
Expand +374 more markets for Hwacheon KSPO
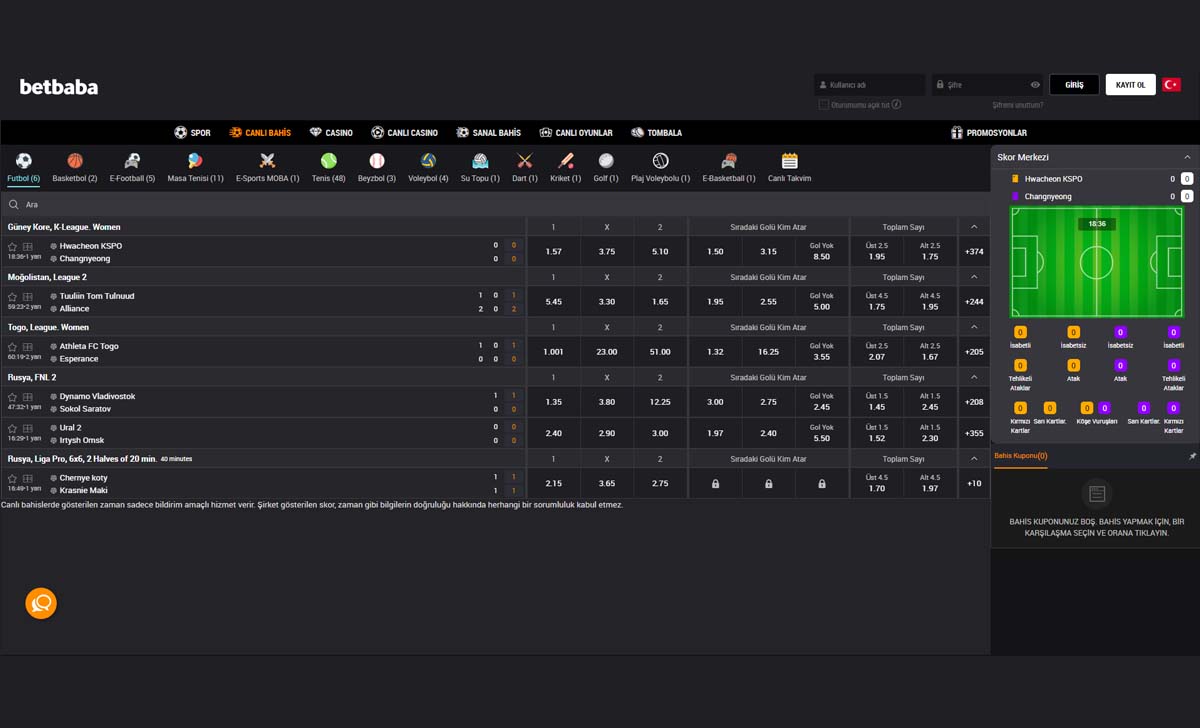click(x=974, y=252)
